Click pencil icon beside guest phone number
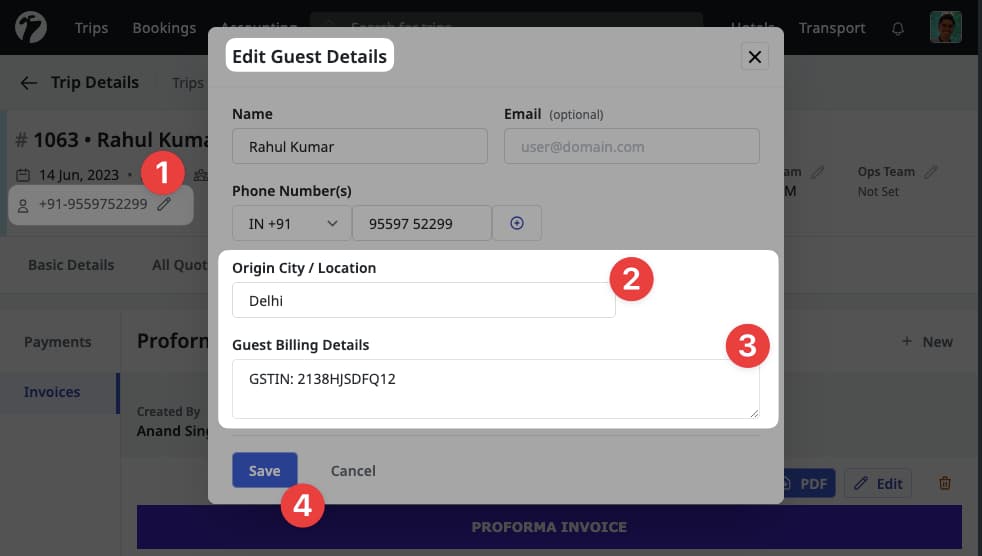Viewport: 982px width, 556px height. pos(164,204)
